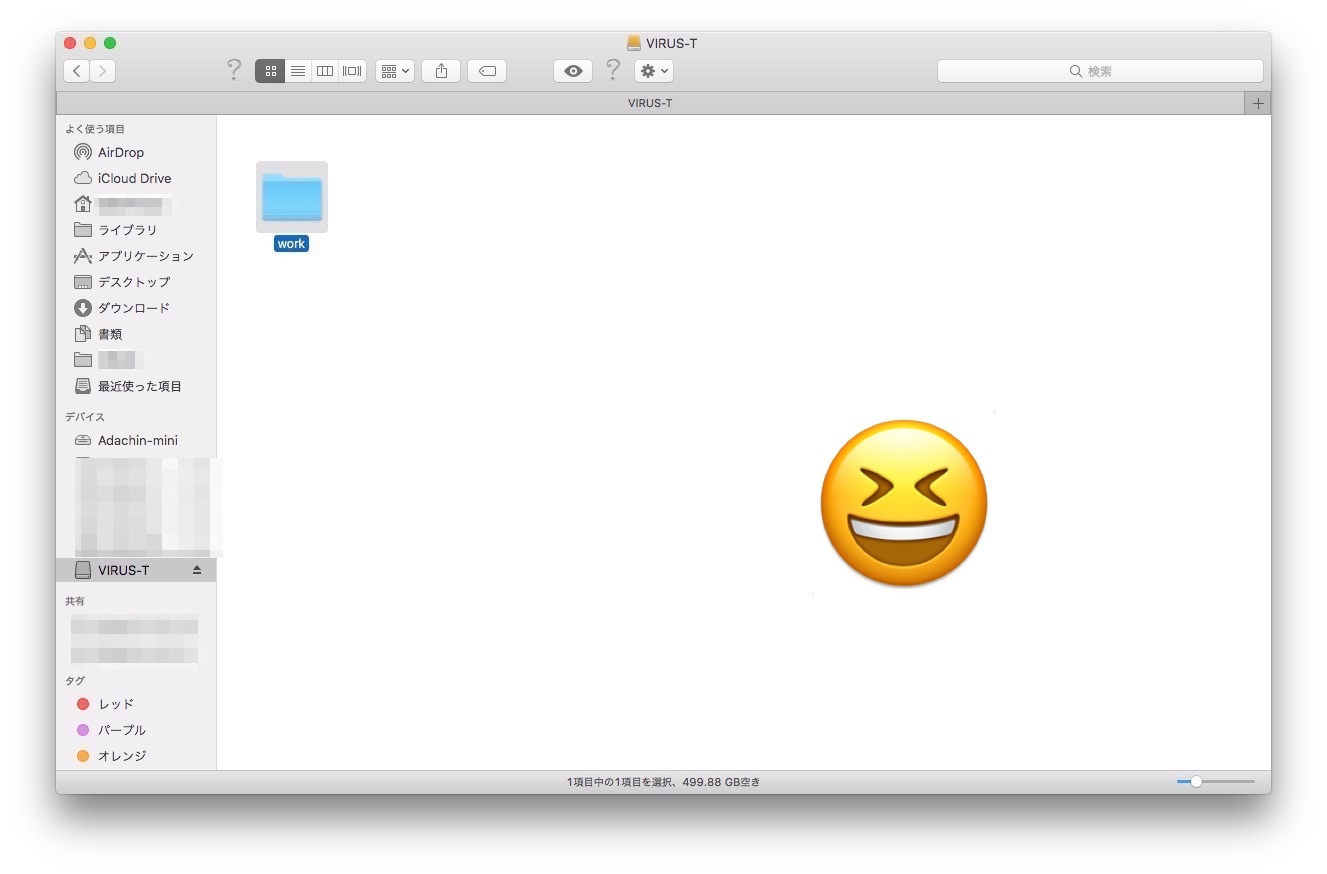
Task: Open the item arrangement dropdown
Action: (395, 71)
